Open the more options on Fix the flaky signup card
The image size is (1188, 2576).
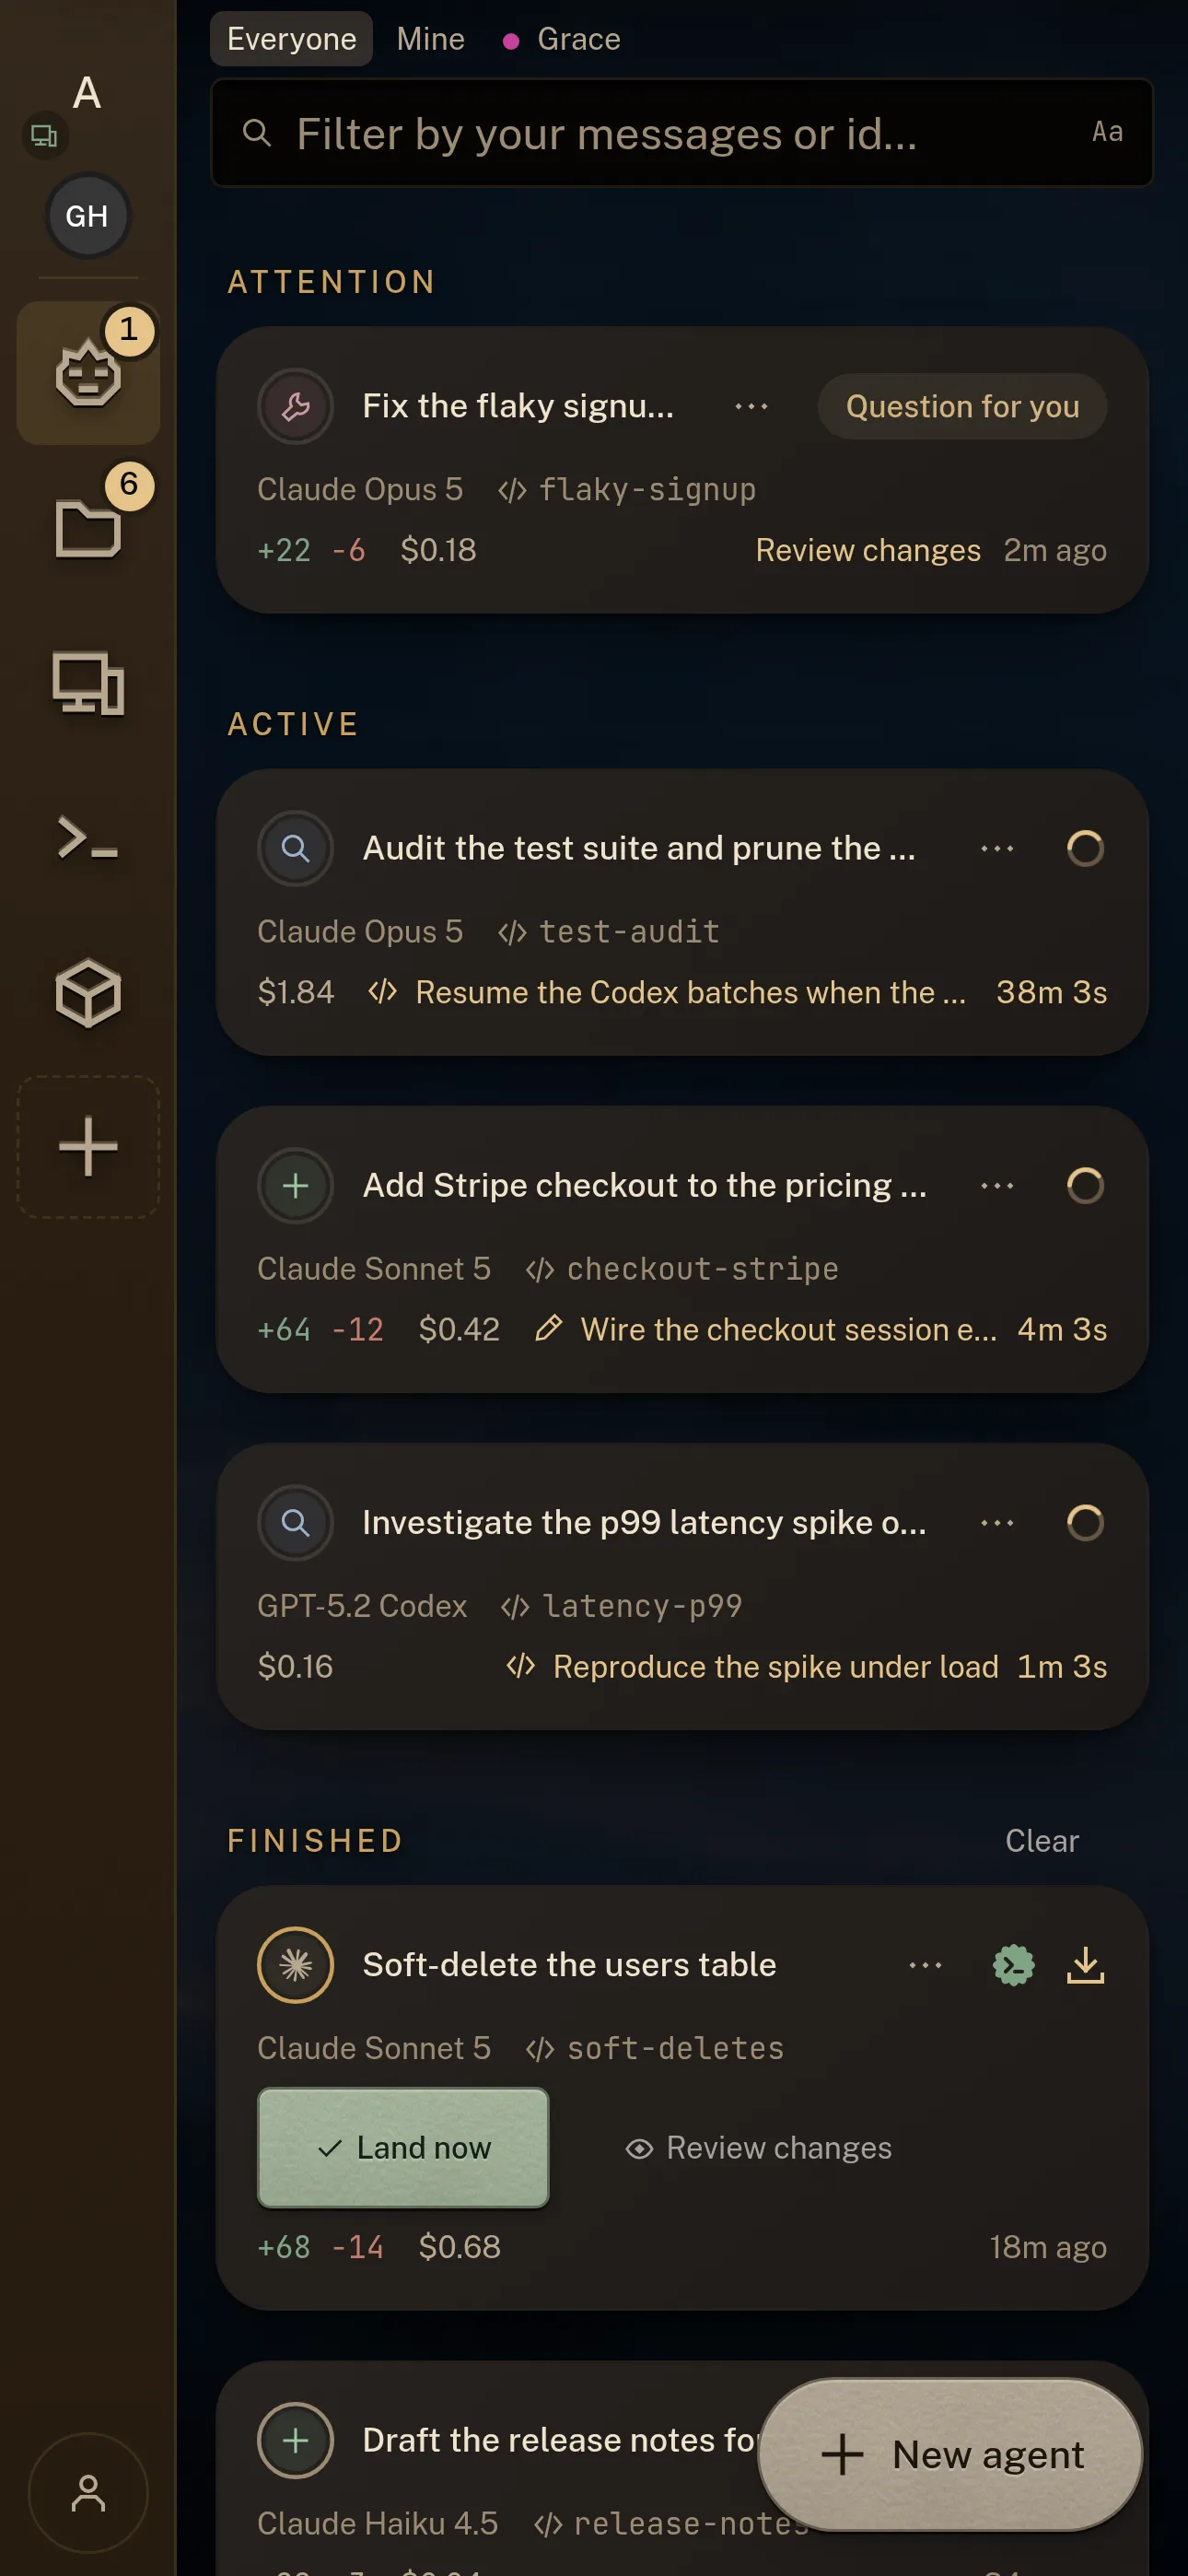(x=751, y=406)
